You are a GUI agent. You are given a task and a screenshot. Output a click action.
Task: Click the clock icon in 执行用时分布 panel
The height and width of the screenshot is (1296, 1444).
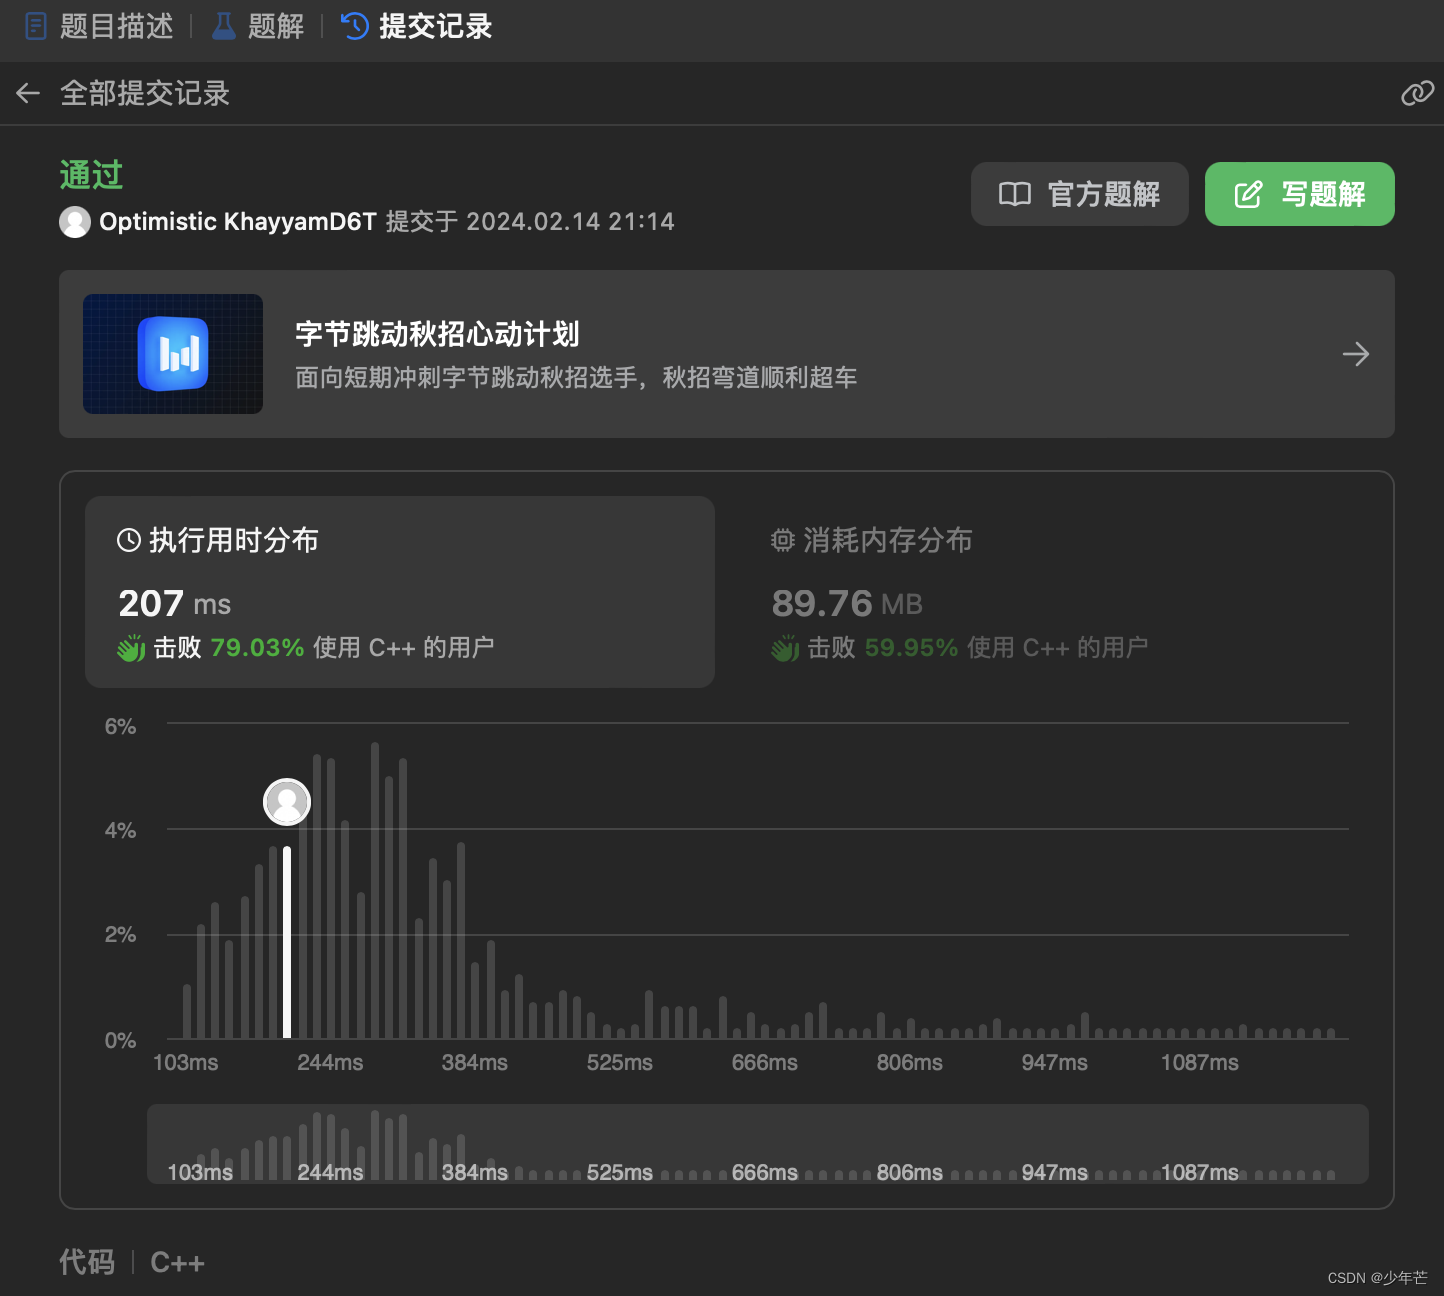(x=130, y=540)
